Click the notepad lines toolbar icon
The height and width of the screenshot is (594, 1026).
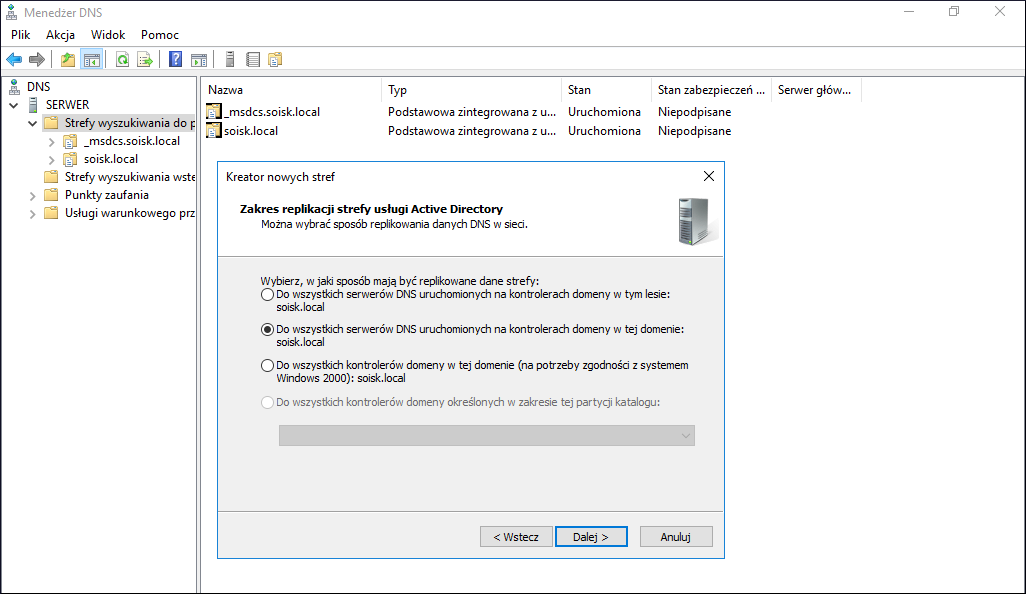253,60
